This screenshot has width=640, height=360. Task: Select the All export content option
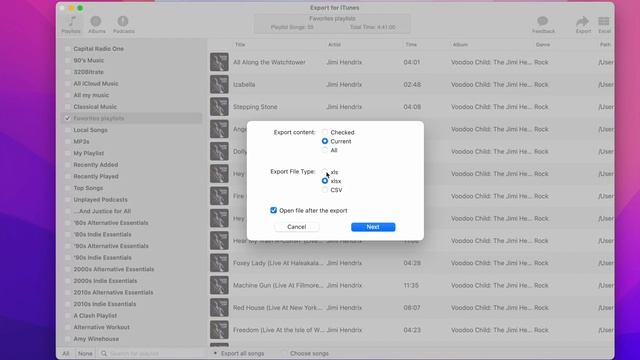(325, 150)
